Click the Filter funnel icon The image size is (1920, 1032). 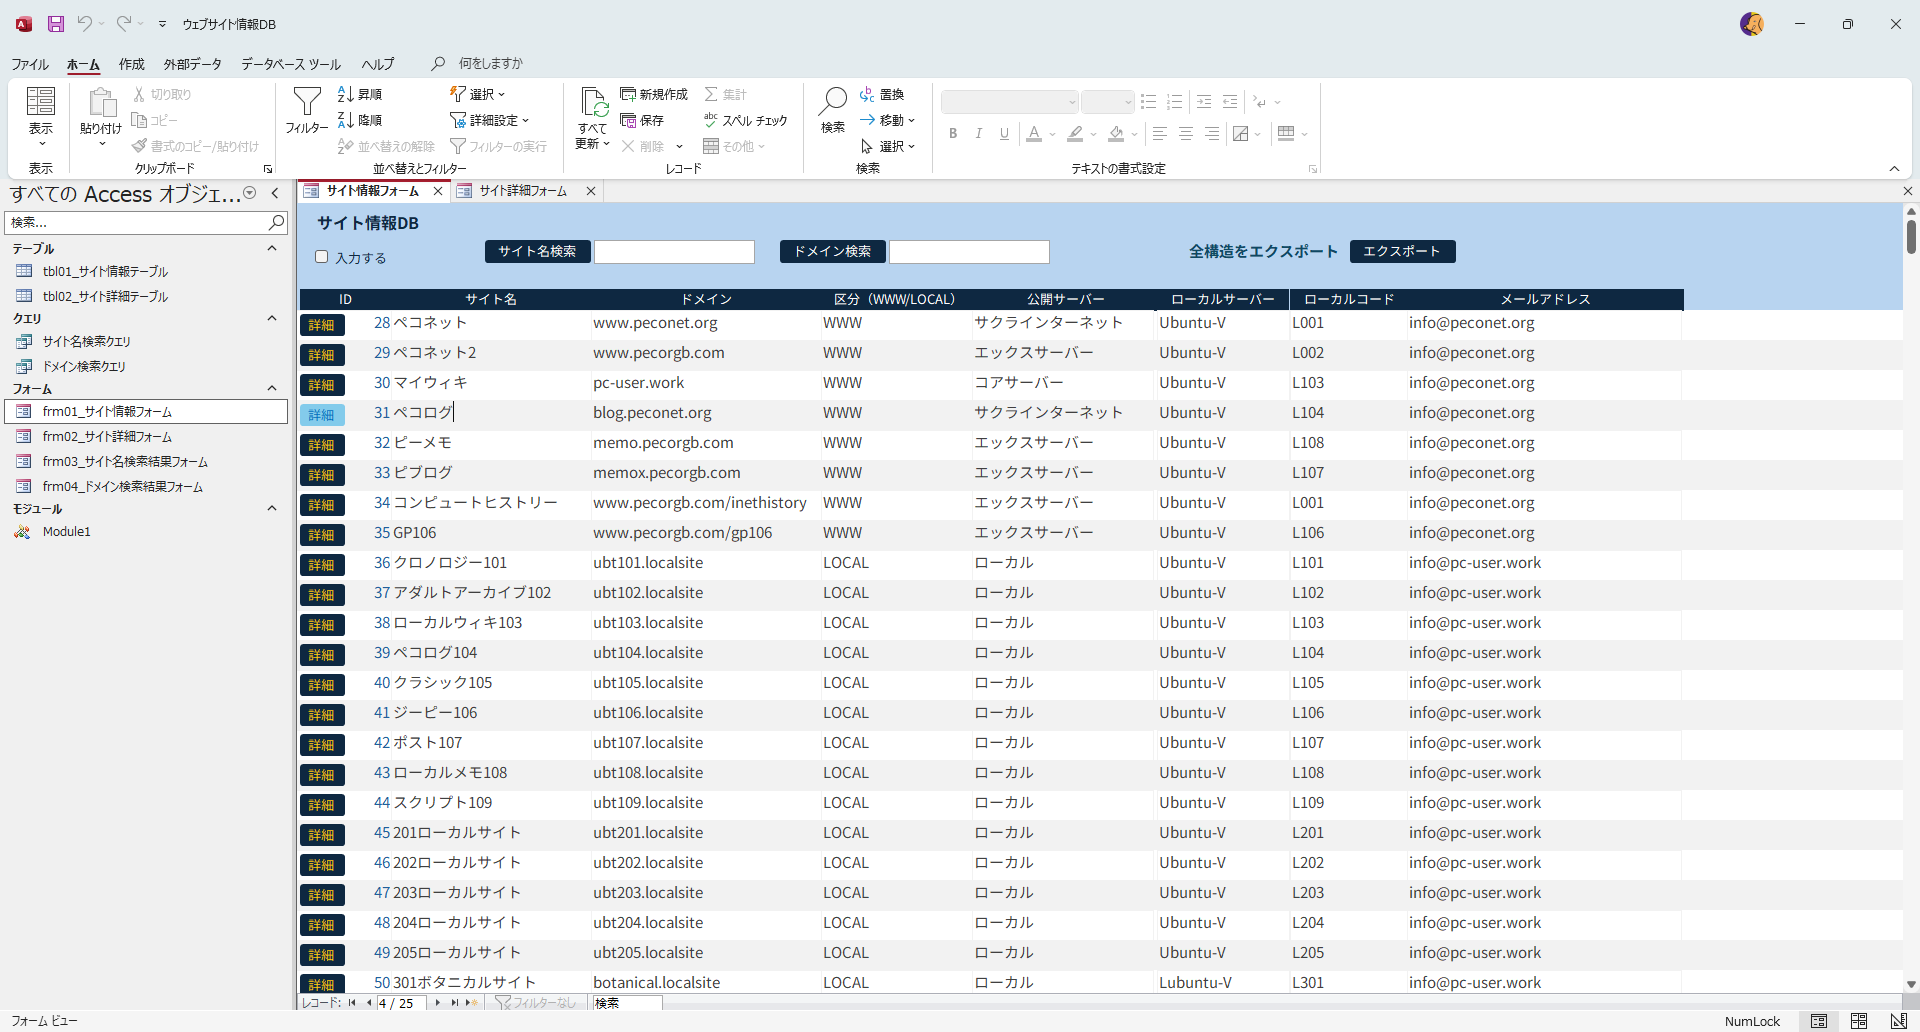tap(306, 102)
